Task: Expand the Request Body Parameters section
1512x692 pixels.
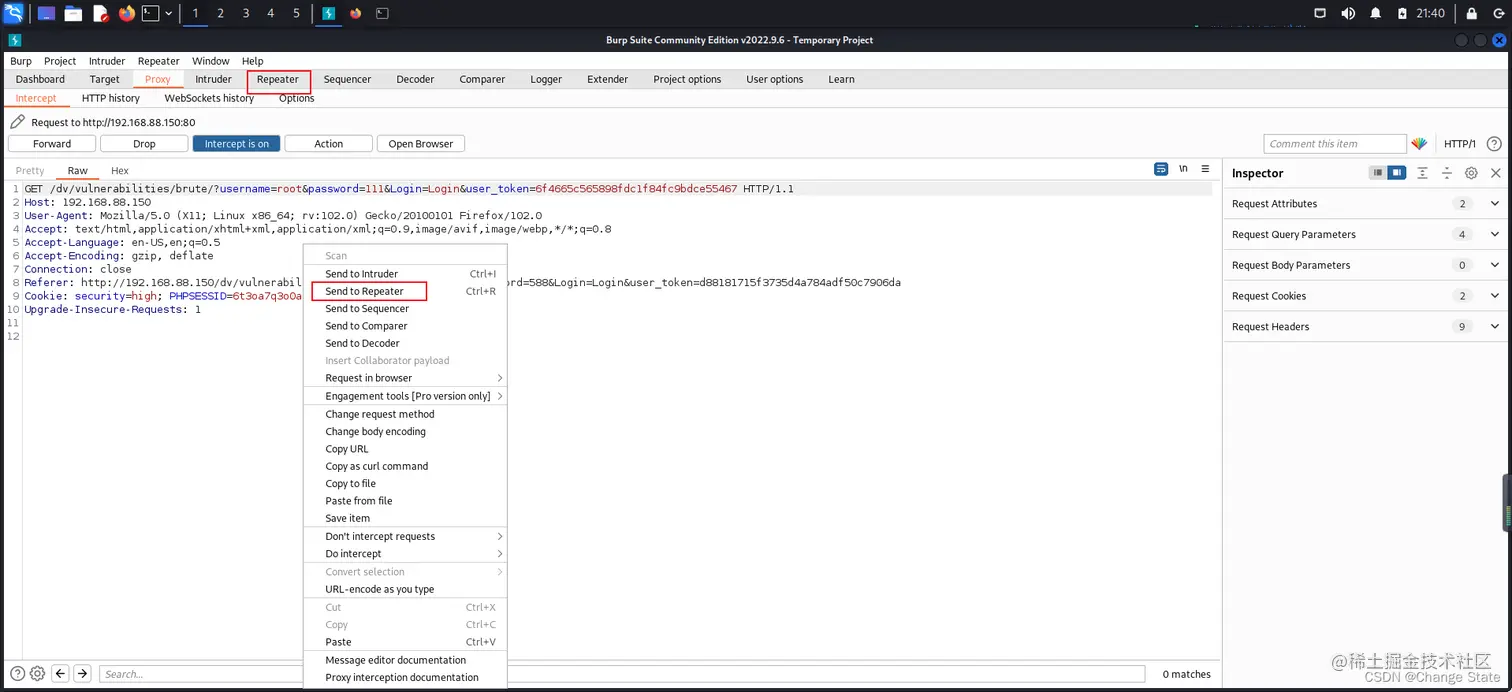Action: 1367,265
